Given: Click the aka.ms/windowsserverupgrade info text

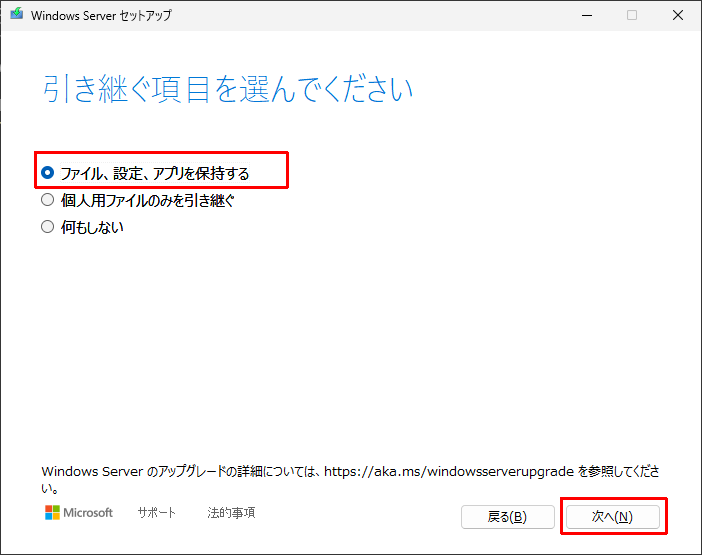Looking at the screenshot, I should click(x=350, y=479).
